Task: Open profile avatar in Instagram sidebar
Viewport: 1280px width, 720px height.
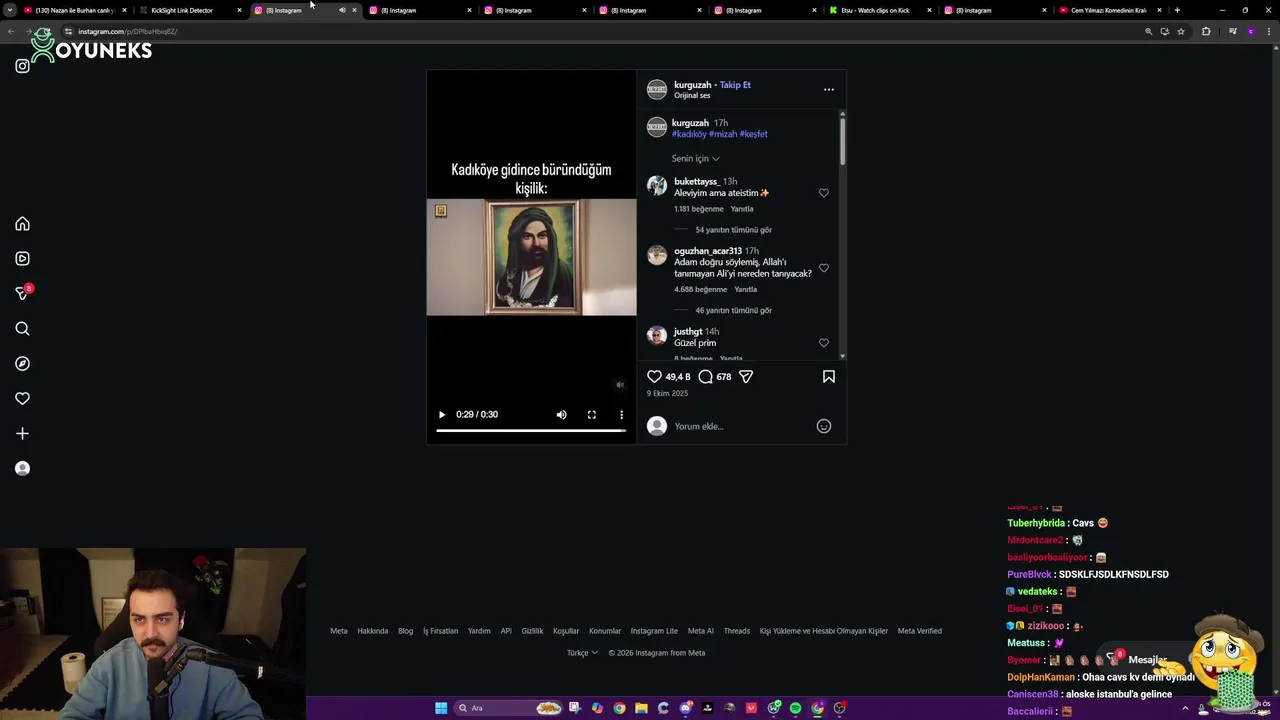Action: click(22, 468)
